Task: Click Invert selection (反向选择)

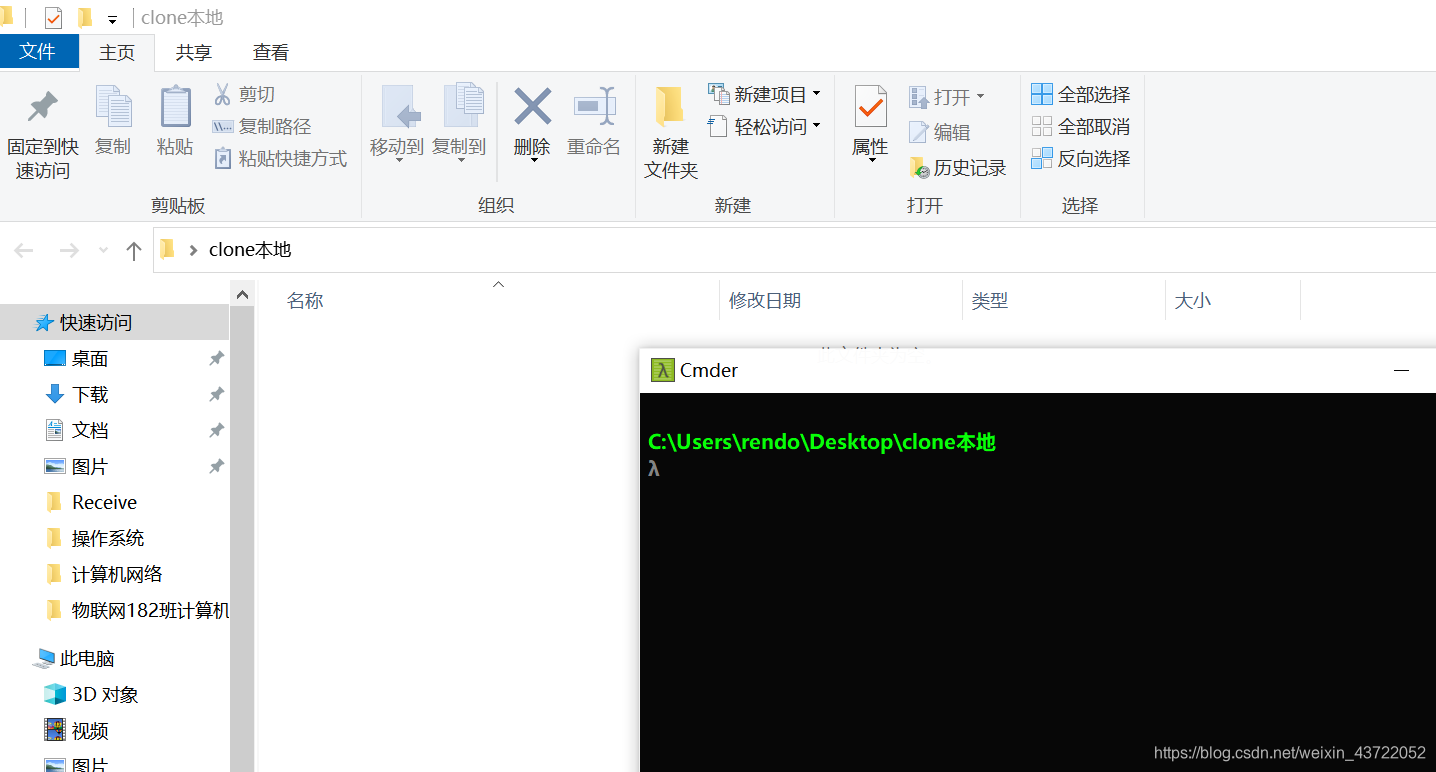Action: point(1080,158)
